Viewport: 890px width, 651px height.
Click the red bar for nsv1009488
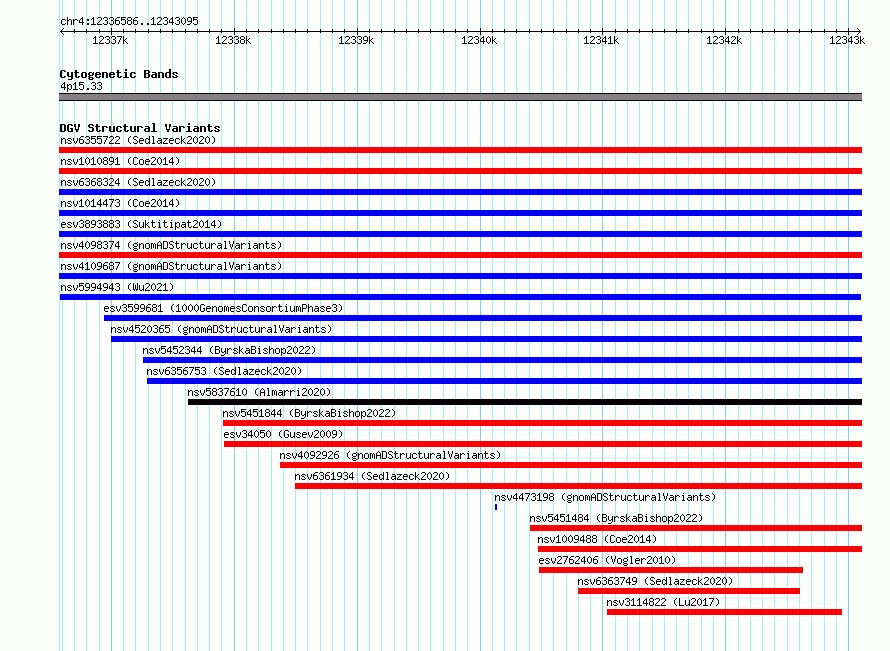pos(700,549)
